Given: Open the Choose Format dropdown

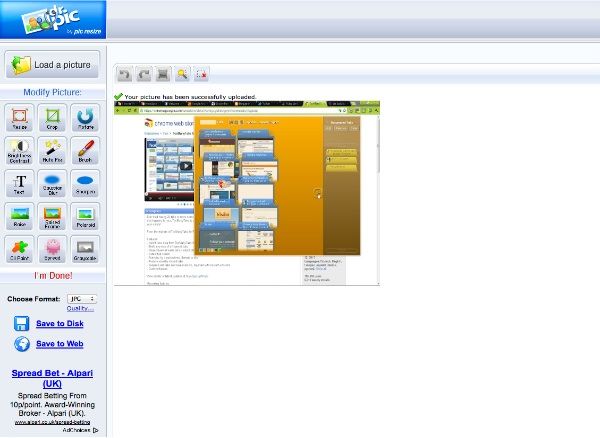Looking at the screenshot, I should [80, 298].
